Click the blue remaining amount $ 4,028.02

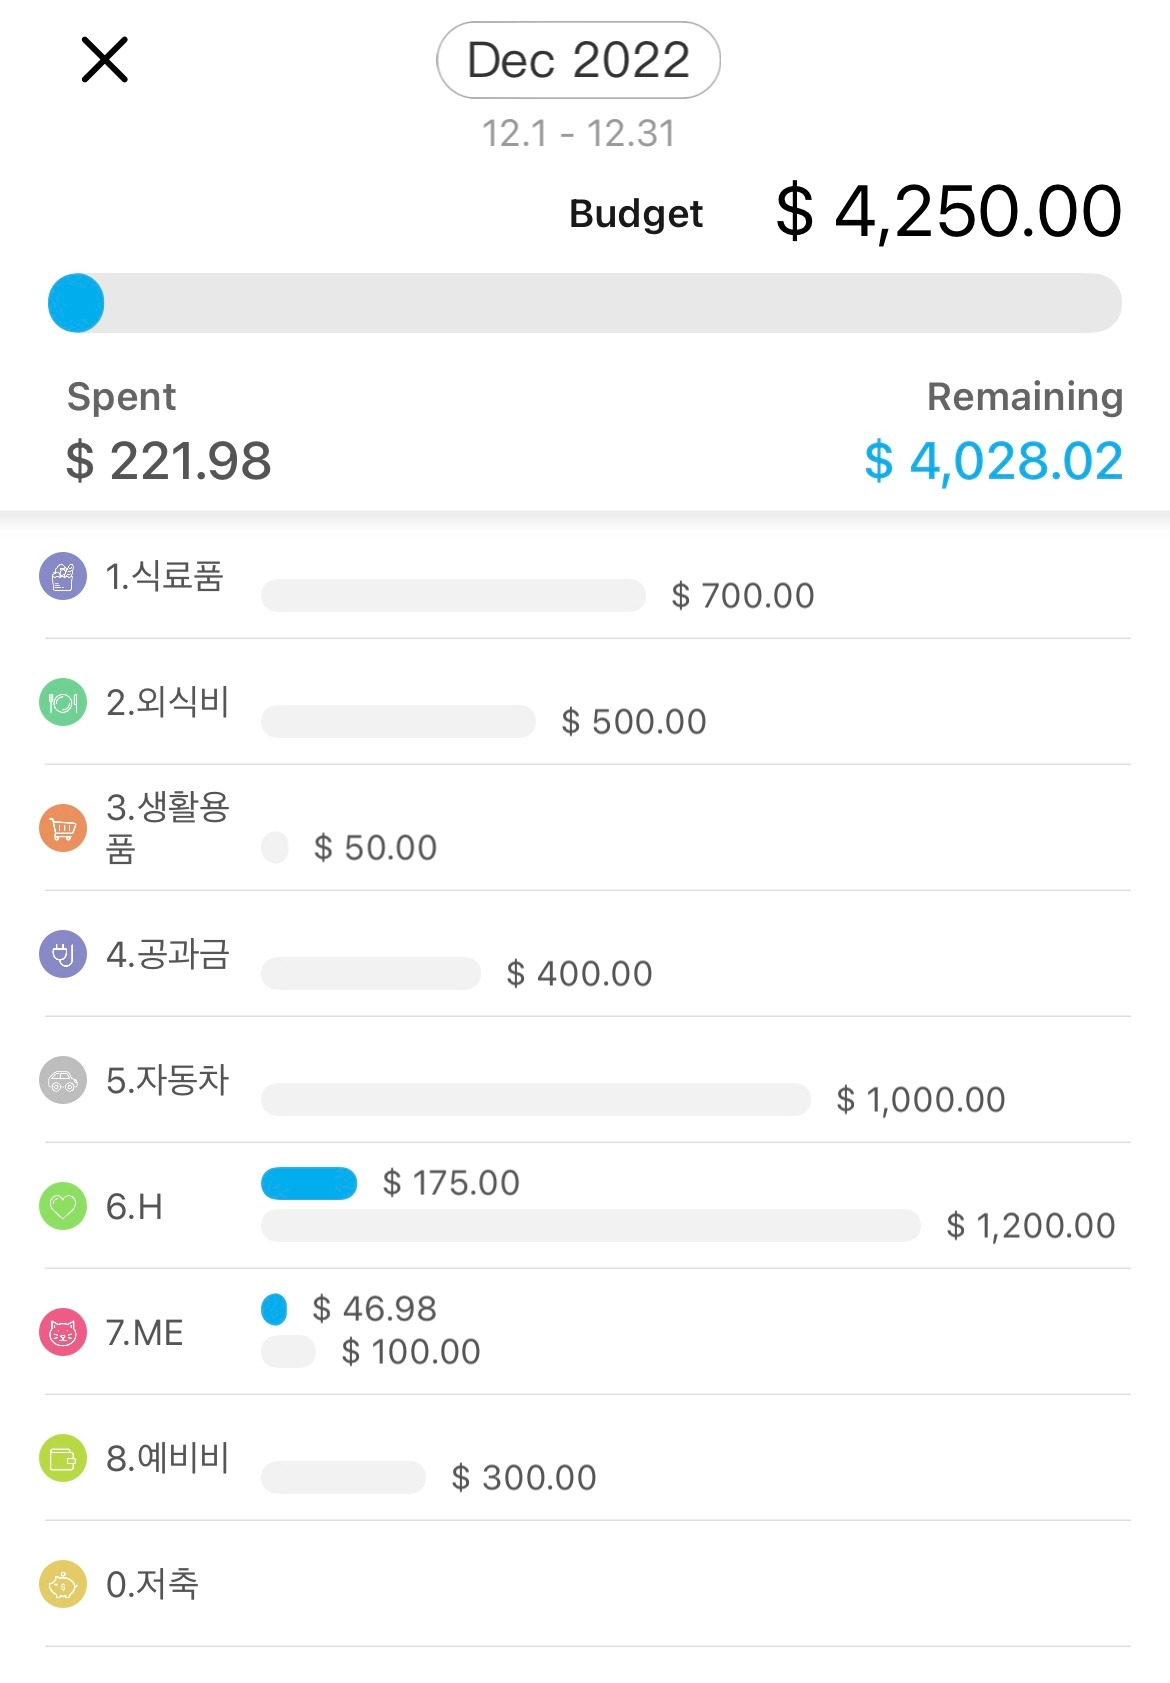993,461
